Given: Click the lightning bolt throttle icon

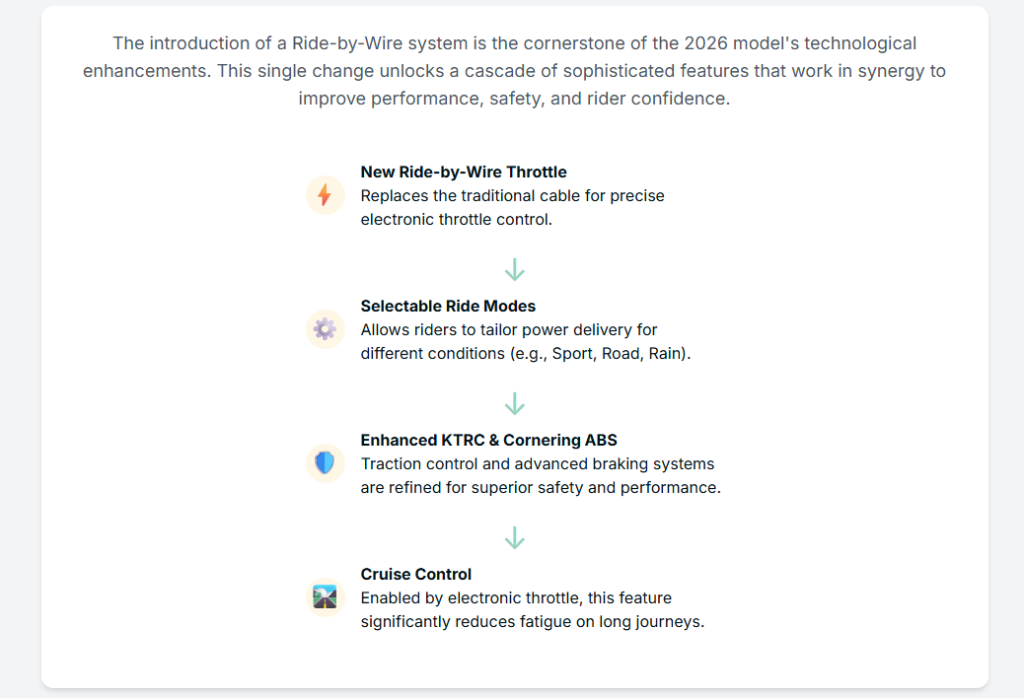Looking at the screenshot, I should (x=324, y=195).
